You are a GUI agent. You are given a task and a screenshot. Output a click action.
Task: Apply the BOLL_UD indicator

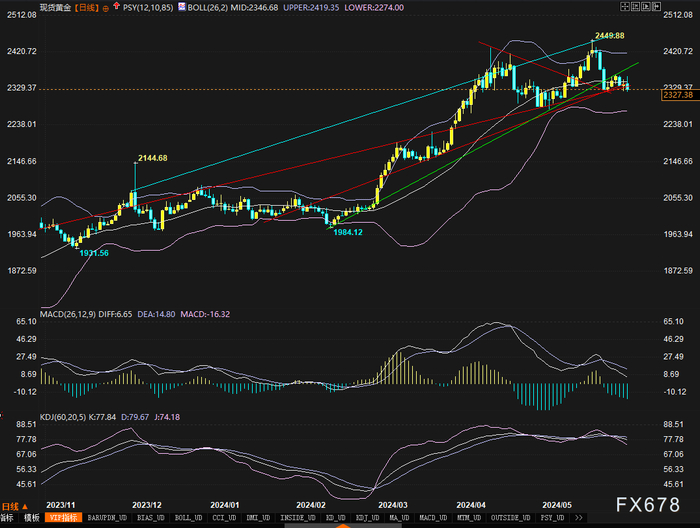pyautogui.click(x=188, y=518)
